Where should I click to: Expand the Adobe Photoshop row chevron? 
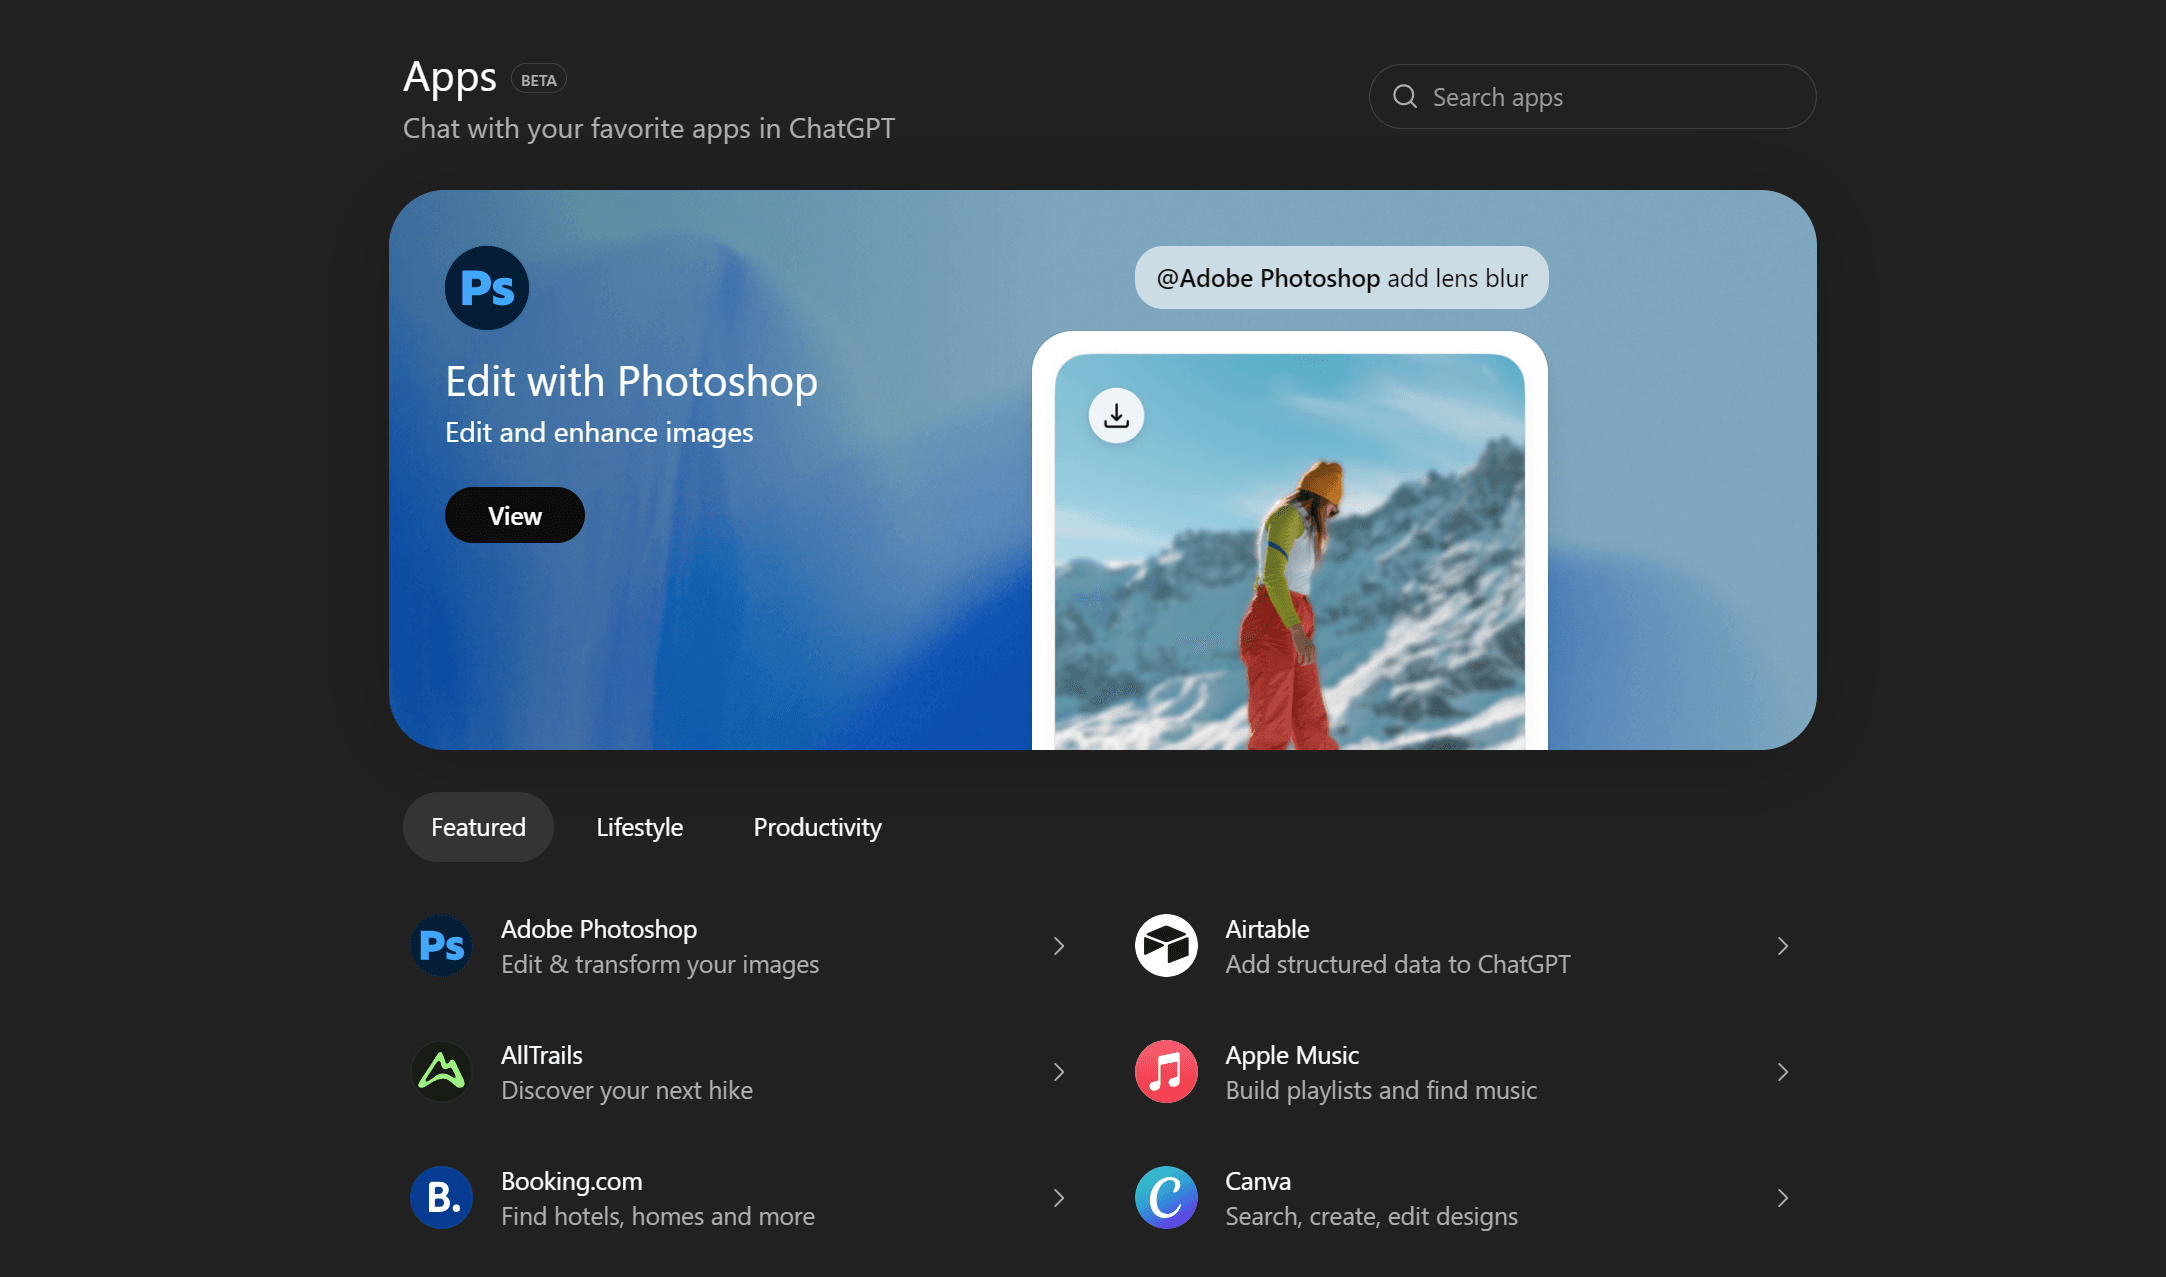pos(1059,946)
